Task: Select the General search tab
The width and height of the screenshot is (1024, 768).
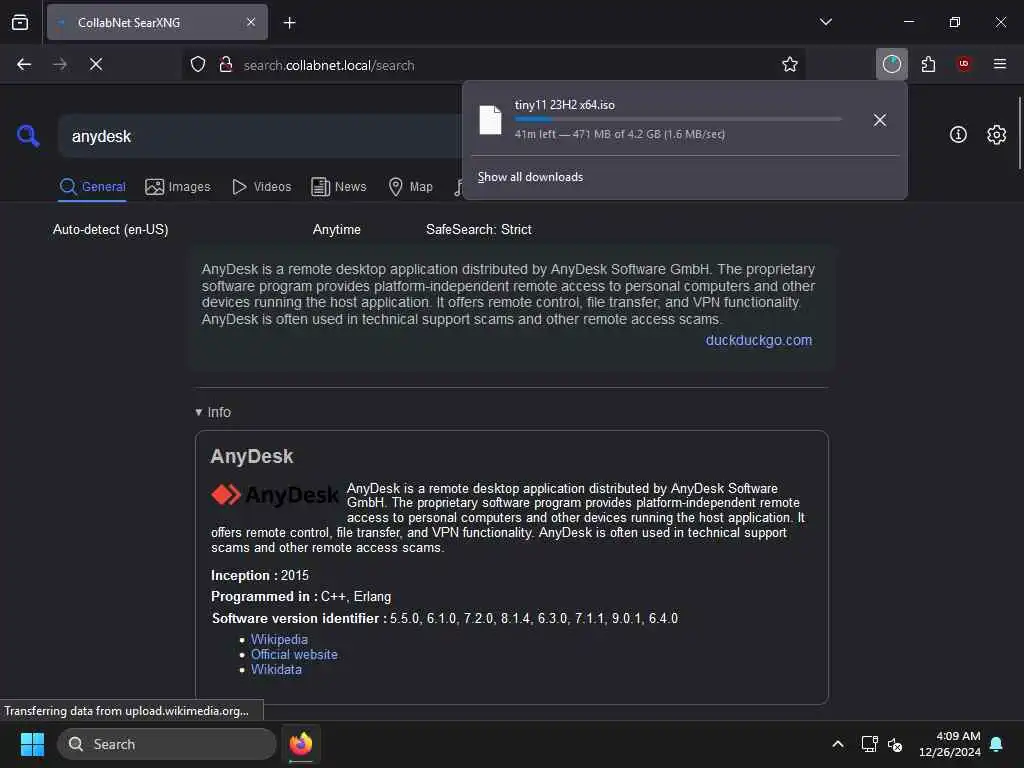Action: [92, 187]
